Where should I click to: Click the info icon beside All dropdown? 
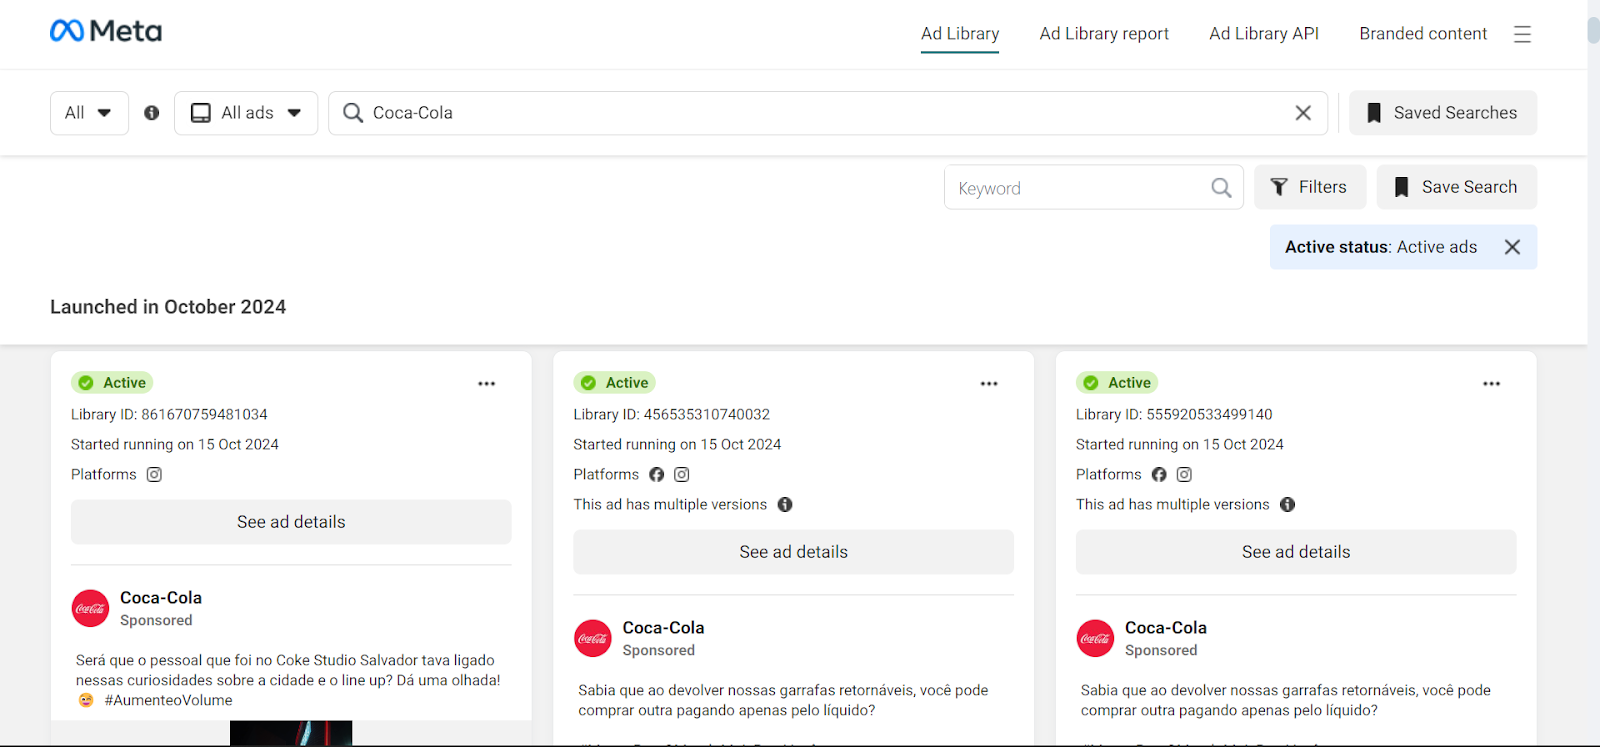click(x=152, y=113)
